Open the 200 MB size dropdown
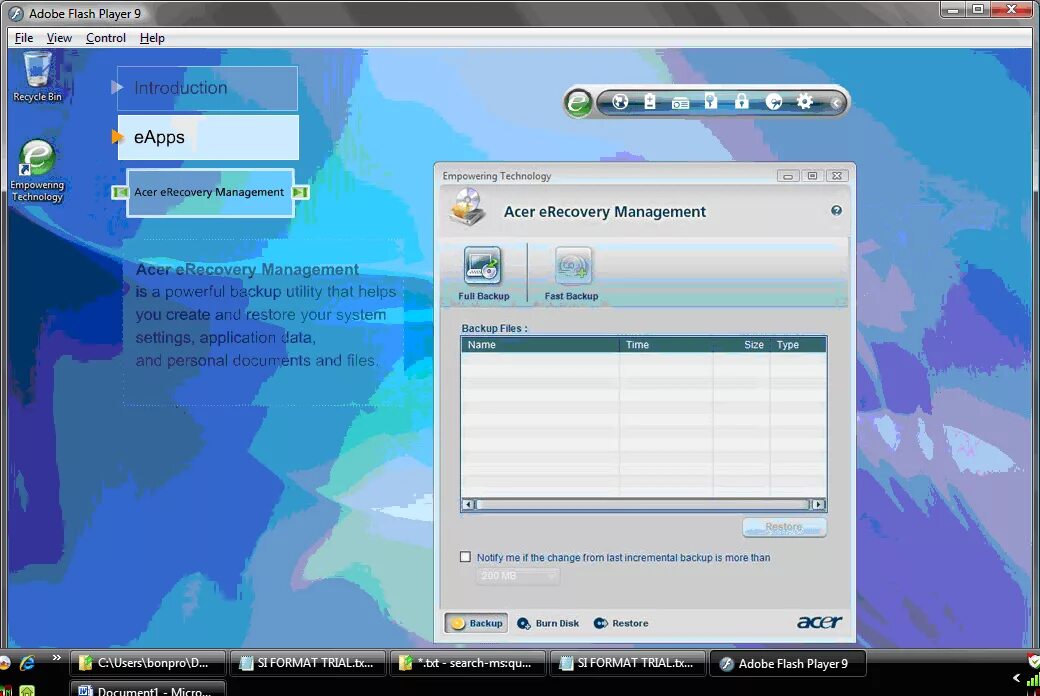Image resolution: width=1040 pixels, height=696 pixels. tap(517, 576)
